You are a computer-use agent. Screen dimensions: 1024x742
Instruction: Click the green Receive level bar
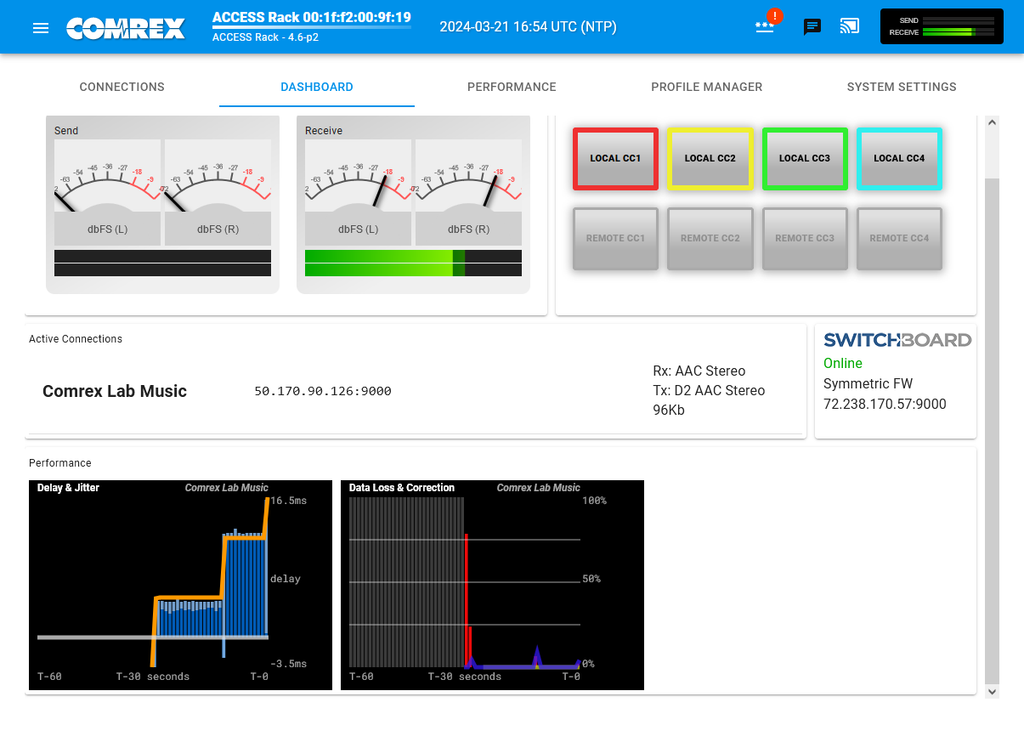click(x=413, y=263)
